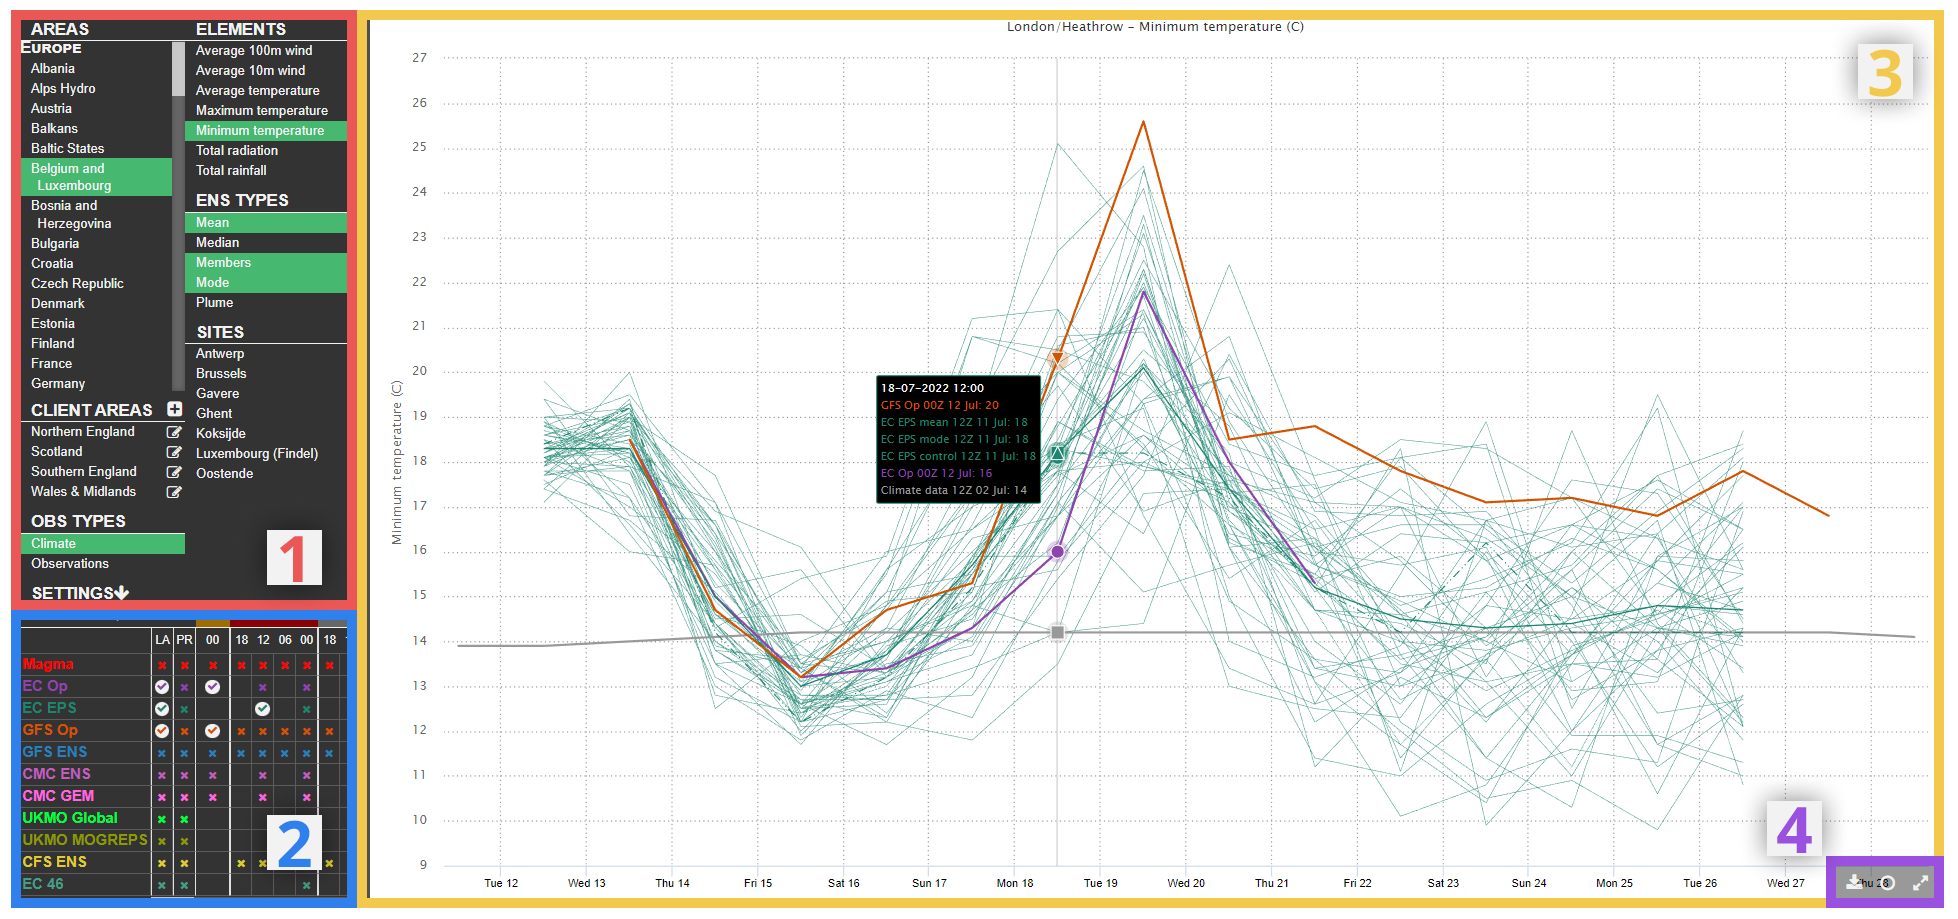
Task: Click the CMC GEM cross in PR column
Action: (x=184, y=797)
